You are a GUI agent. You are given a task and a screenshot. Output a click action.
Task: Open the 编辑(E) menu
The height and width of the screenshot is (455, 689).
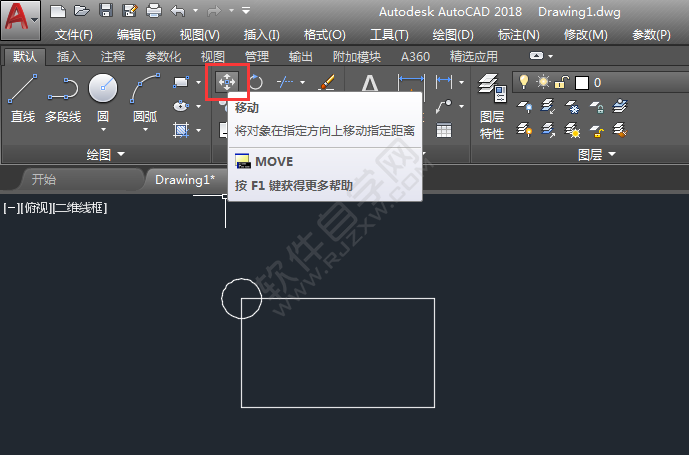pyautogui.click(x=136, y=35)
